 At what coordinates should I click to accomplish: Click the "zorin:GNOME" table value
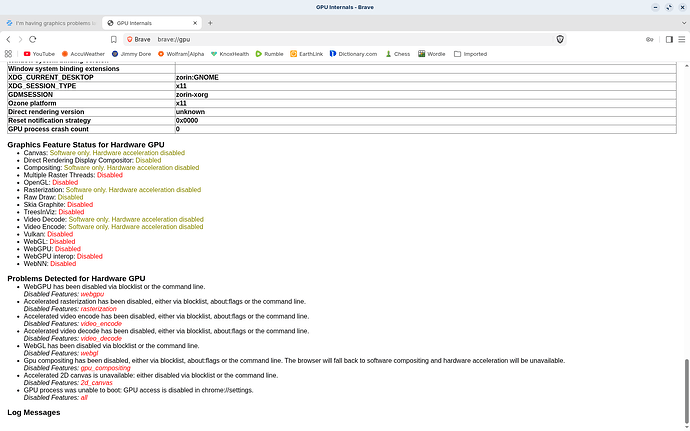pos(197,77)
